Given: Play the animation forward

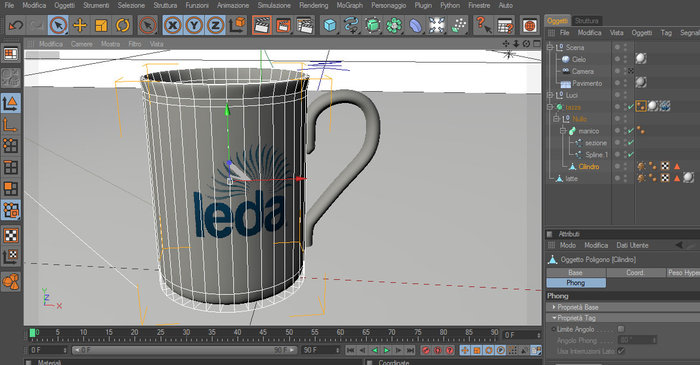Looking at the screenshot, I should tap(387, 350).
